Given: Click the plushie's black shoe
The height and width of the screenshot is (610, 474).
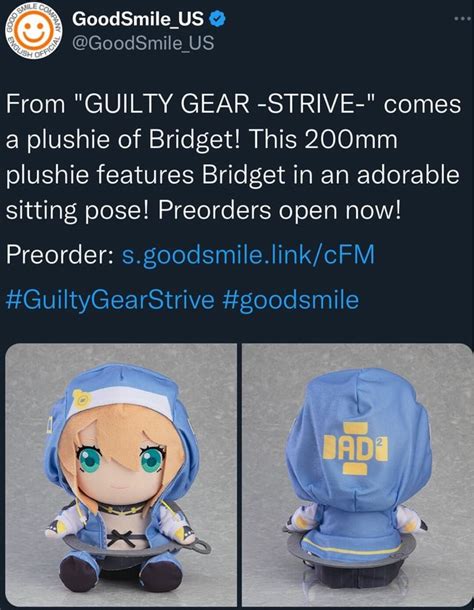Looking at the screenshot, I should coord(79,573).
